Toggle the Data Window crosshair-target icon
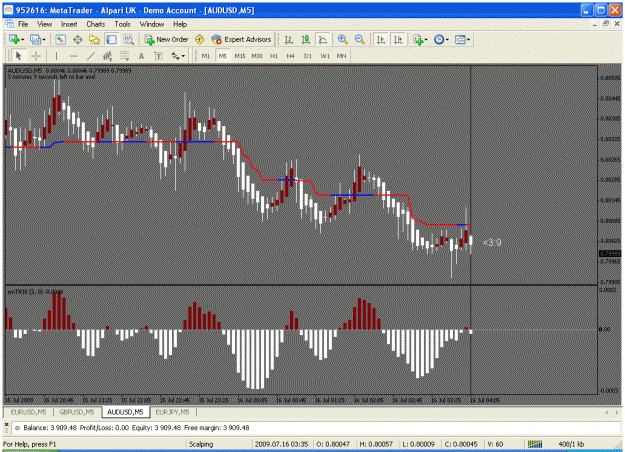The image size is (625, 452). 78,39
